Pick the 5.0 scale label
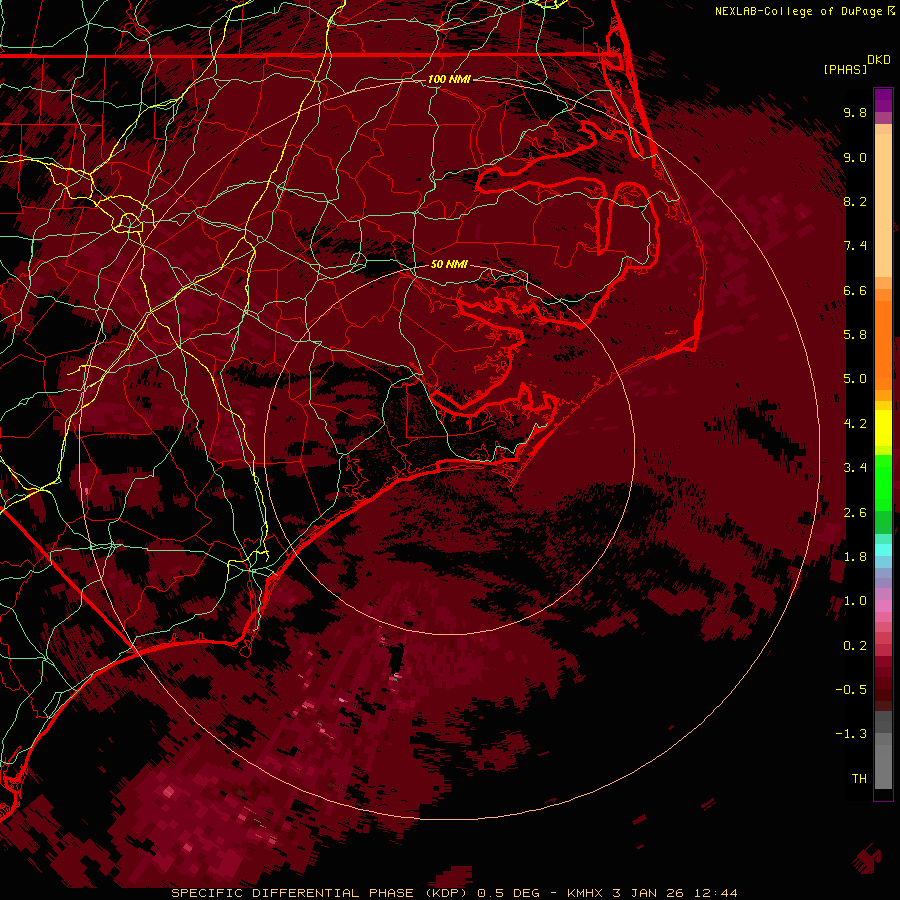Viewport: 900px width, 900px height. pyautogui.click(x=855, y=379)
